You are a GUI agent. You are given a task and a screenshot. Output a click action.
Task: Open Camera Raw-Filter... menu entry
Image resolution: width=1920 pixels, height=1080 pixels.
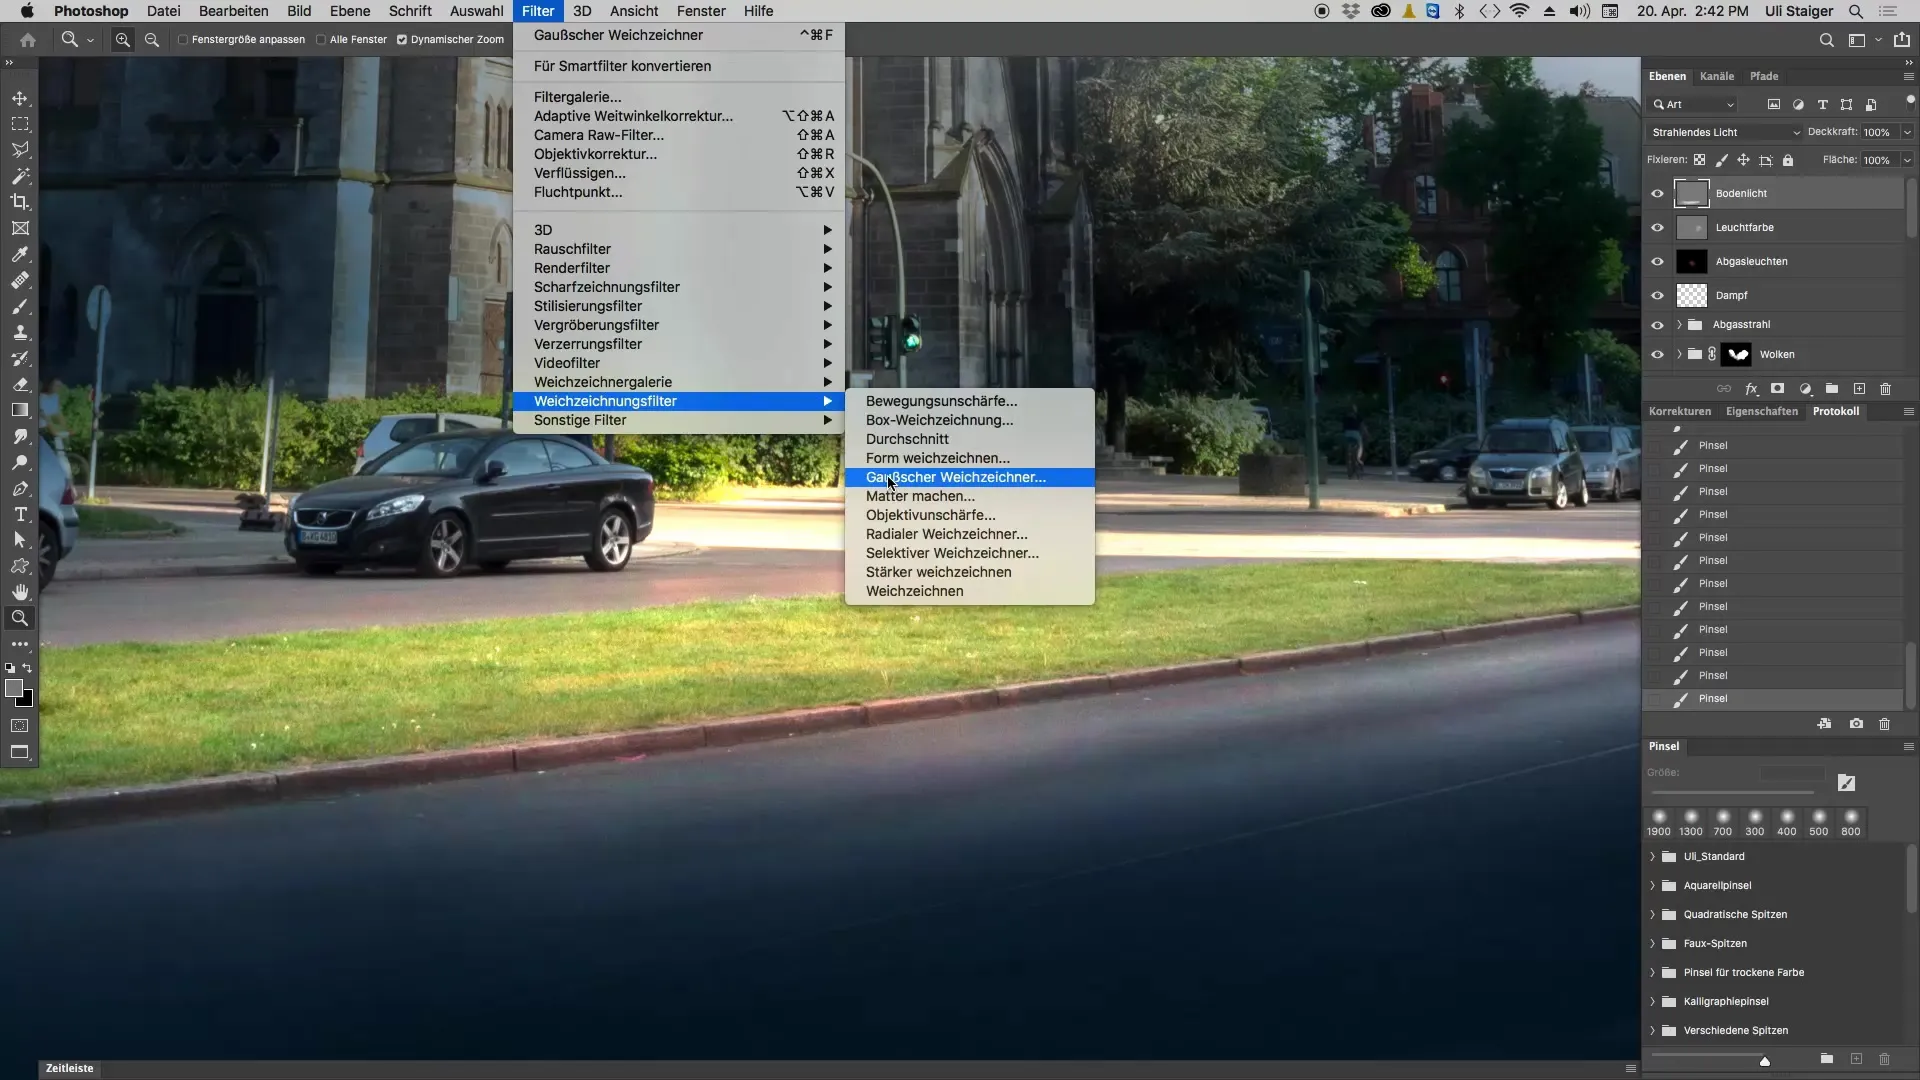point(678,135)
